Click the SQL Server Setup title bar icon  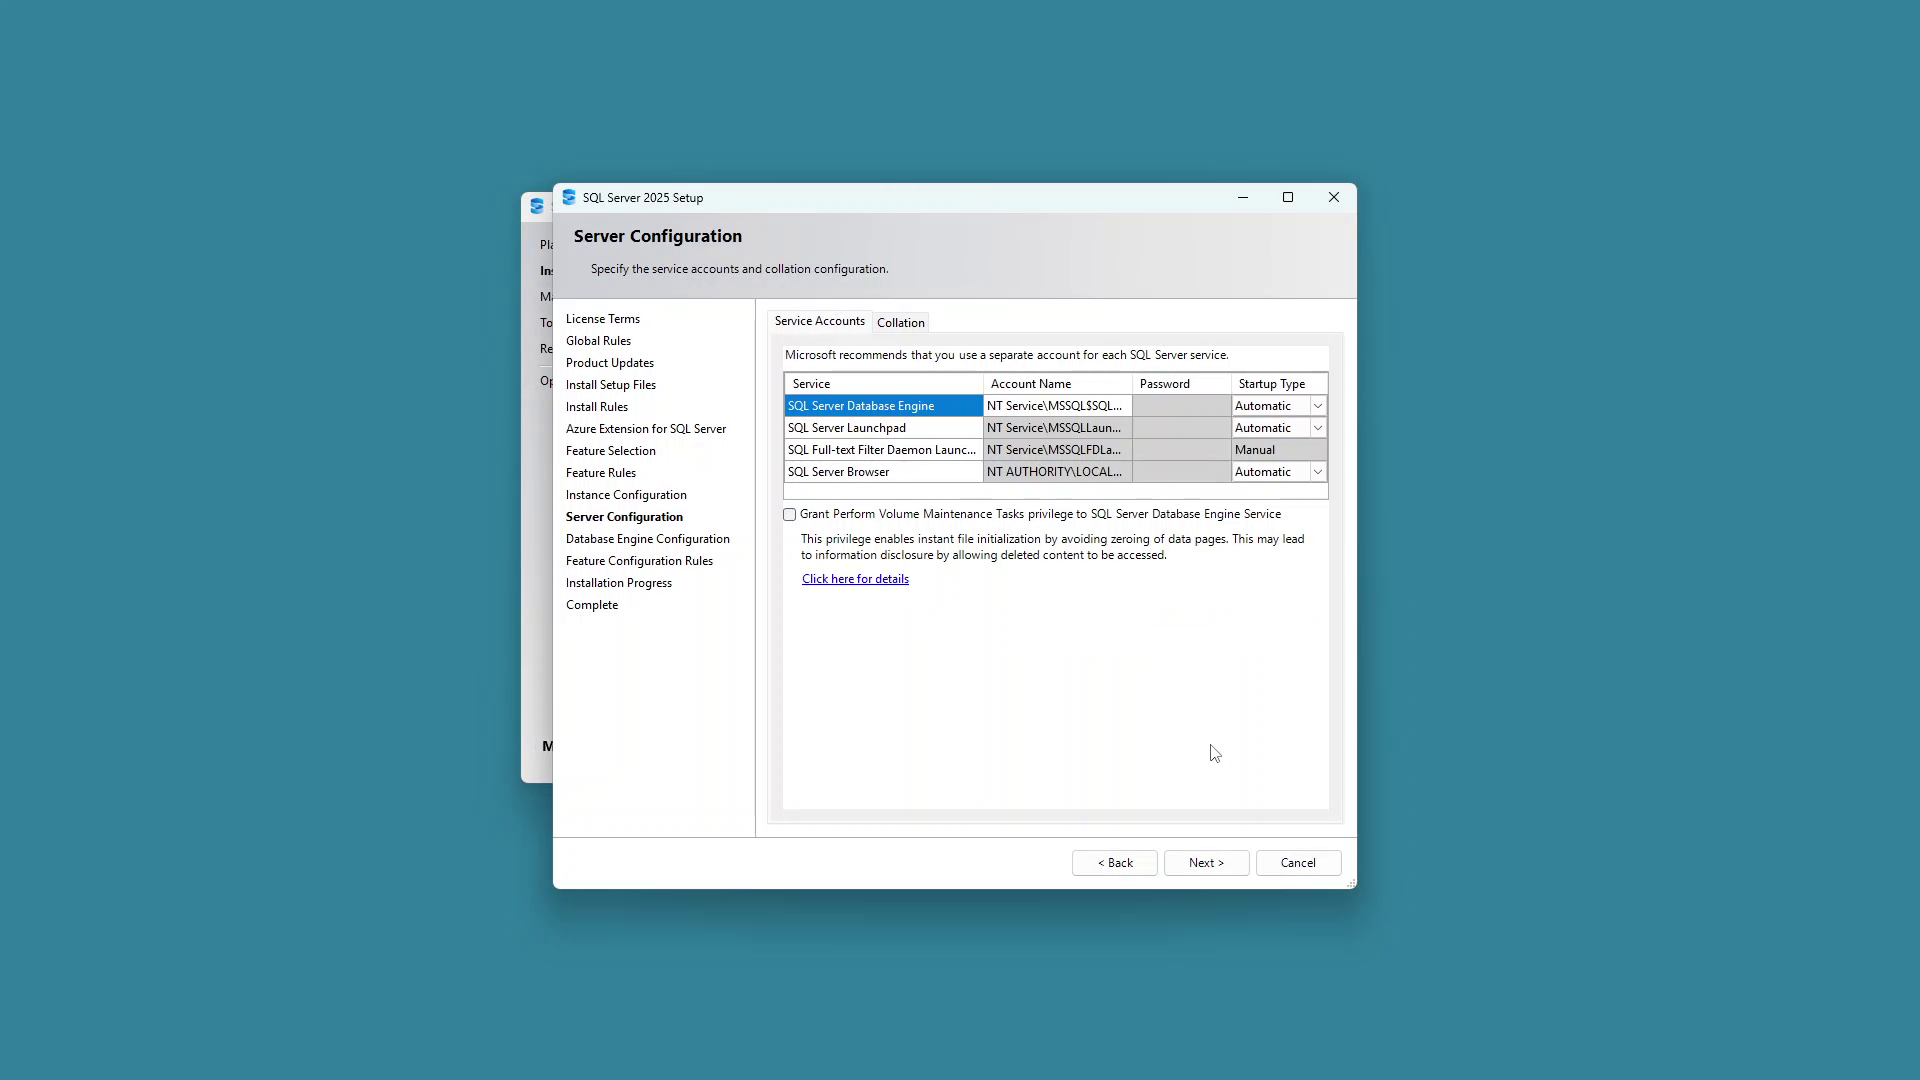pyautogui.click(x=569, y=197)
